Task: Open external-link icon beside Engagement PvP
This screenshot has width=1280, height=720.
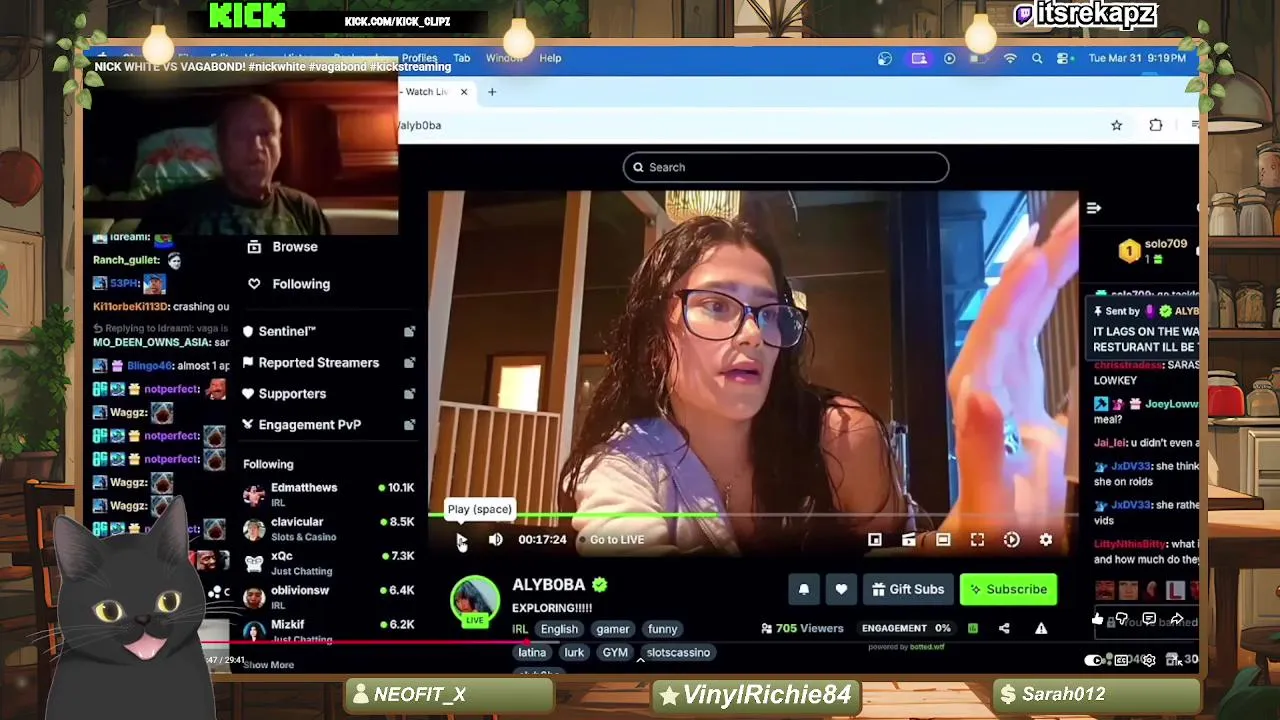Action: click(409, 425)
